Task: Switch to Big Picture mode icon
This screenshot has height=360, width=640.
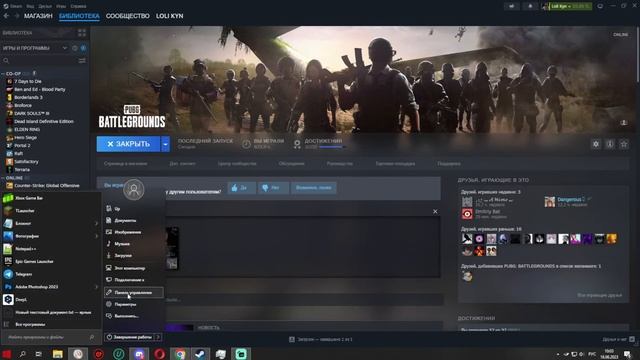Action: [600, 6]
